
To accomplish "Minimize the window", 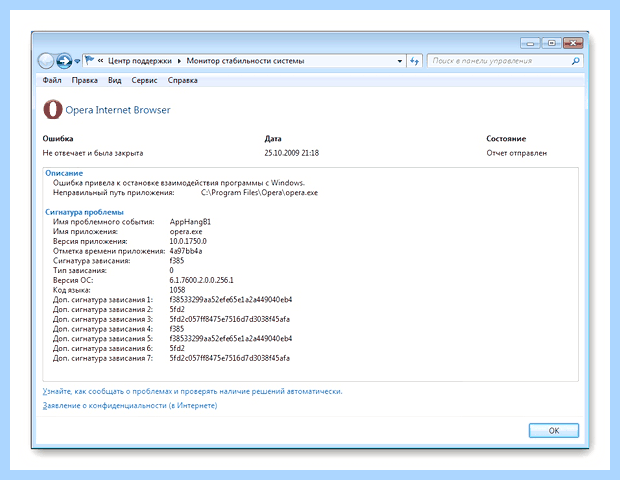I will [531, 43].
